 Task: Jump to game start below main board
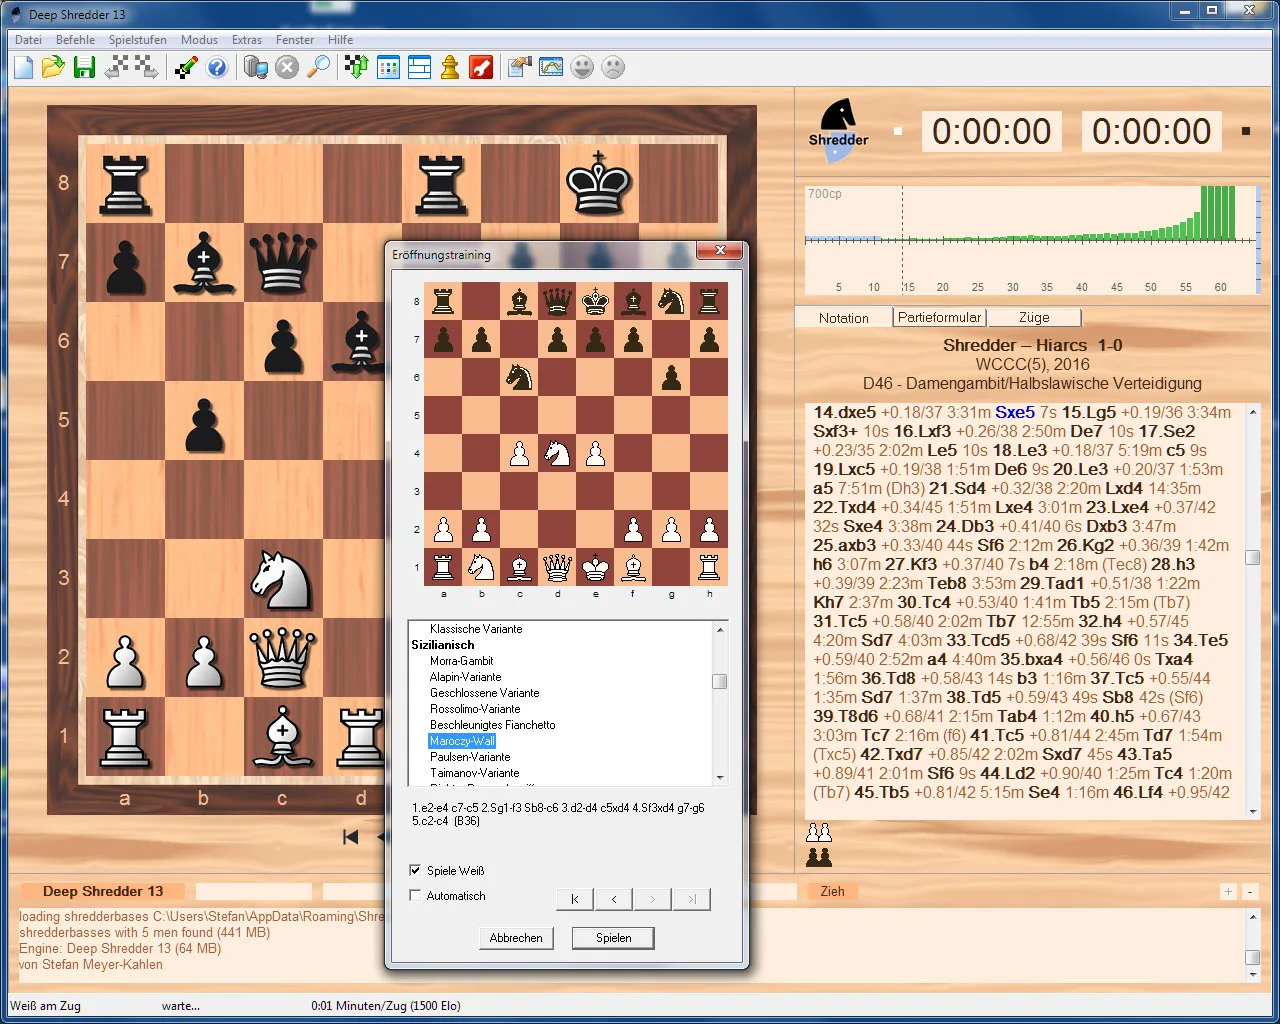point(350,837)
